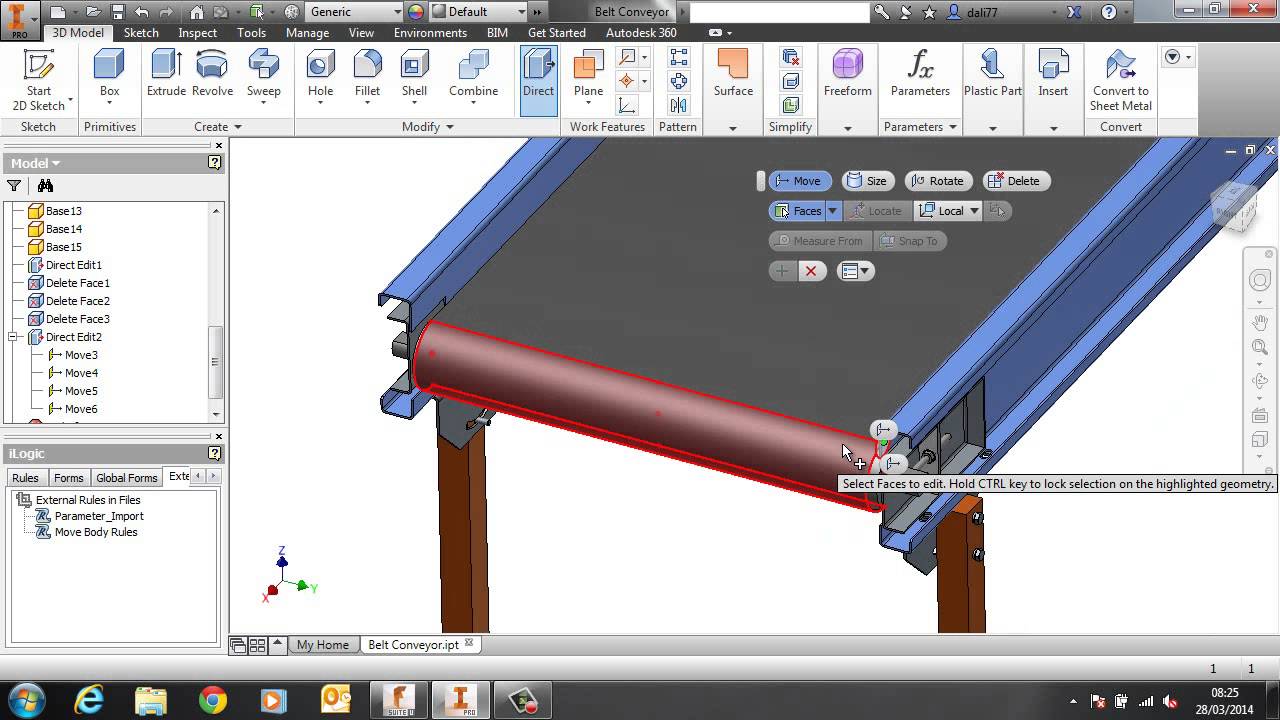Switch to the Sketch ribbon tab
This screenshot has height=720, width=1280.
[141, 33]
